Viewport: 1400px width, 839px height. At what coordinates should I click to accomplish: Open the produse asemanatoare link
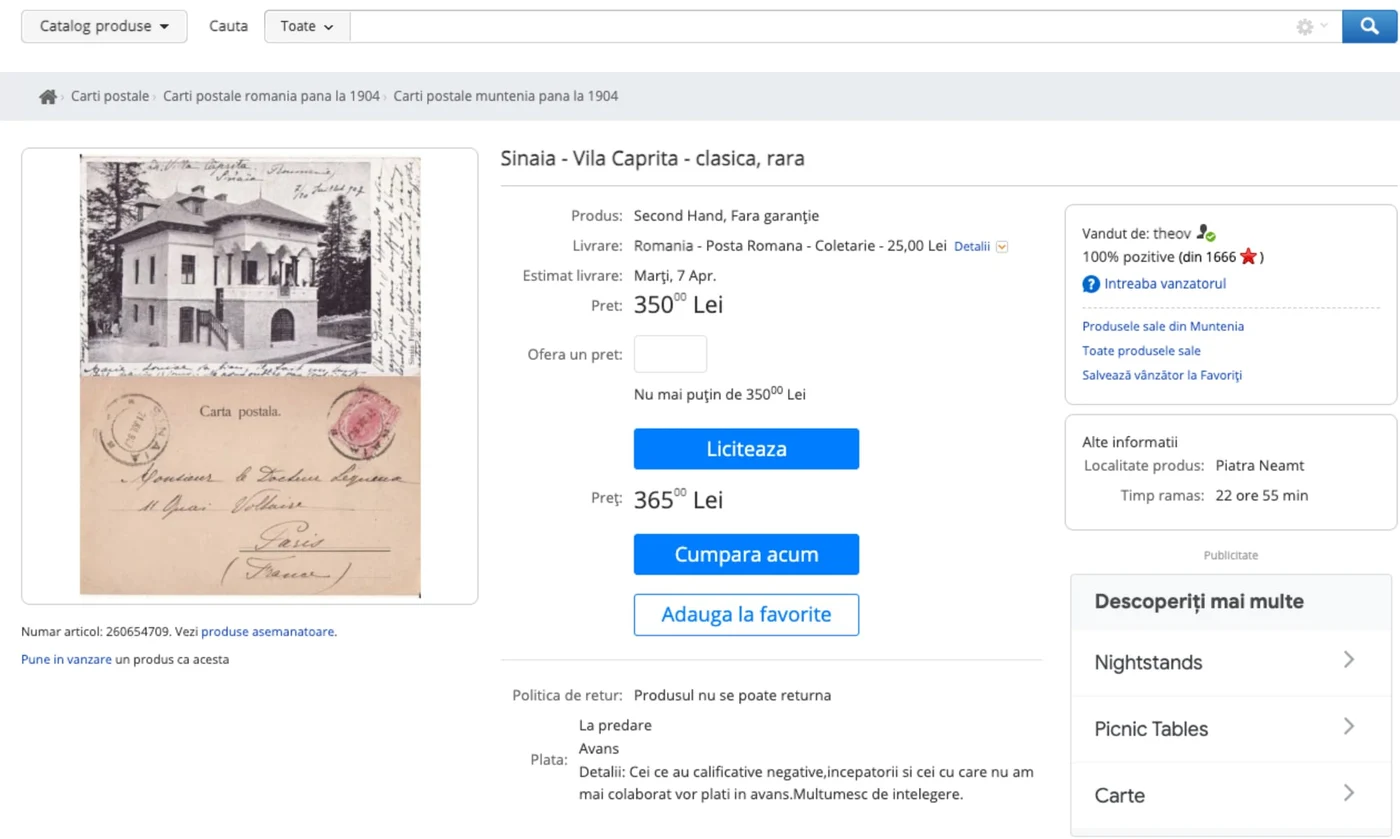269,632
